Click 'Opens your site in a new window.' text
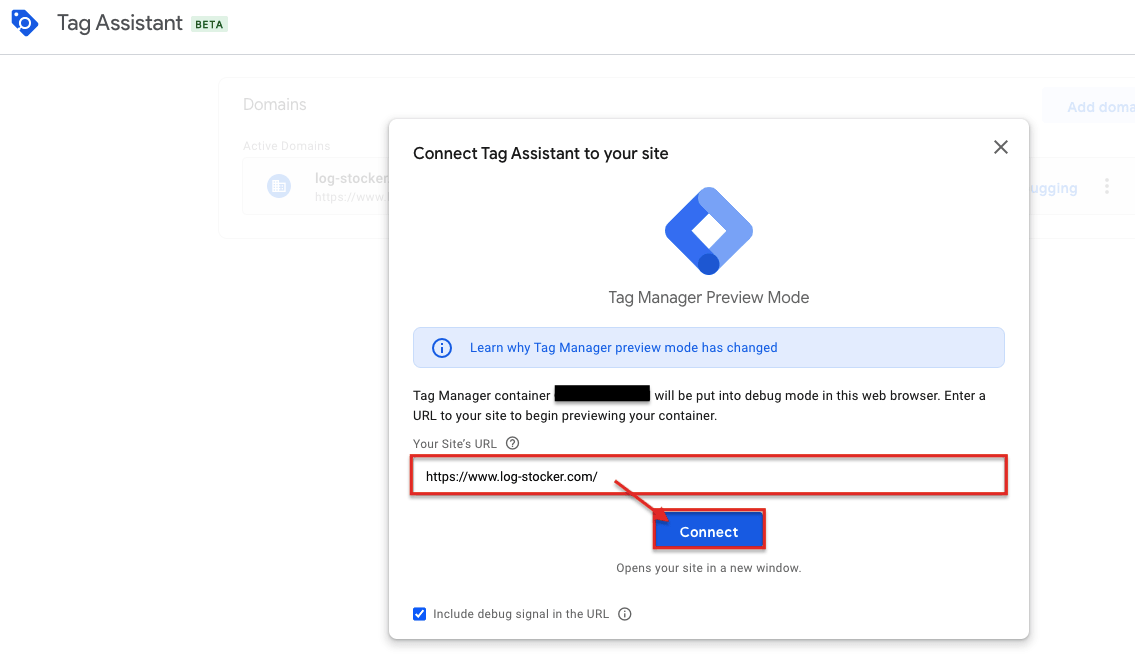Viewport: 1135px width, 669px height. 709,568
